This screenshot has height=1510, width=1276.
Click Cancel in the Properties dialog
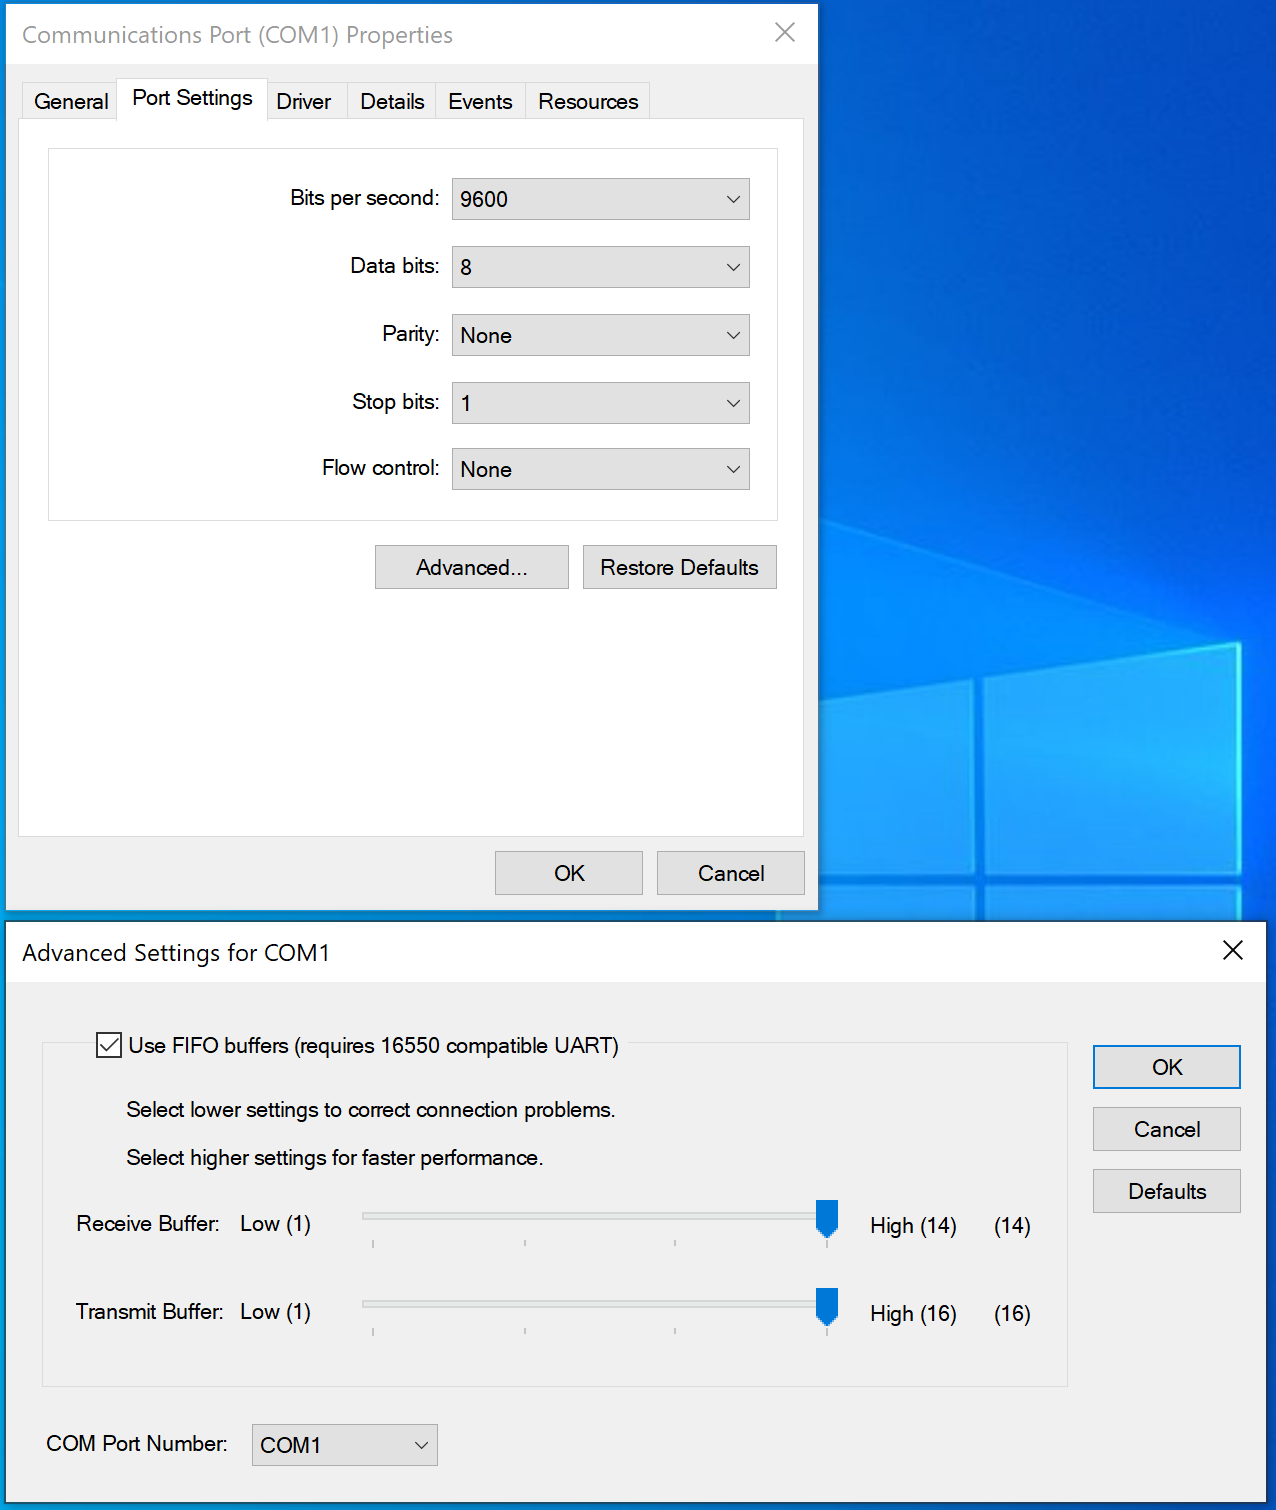tap(730, 873)
